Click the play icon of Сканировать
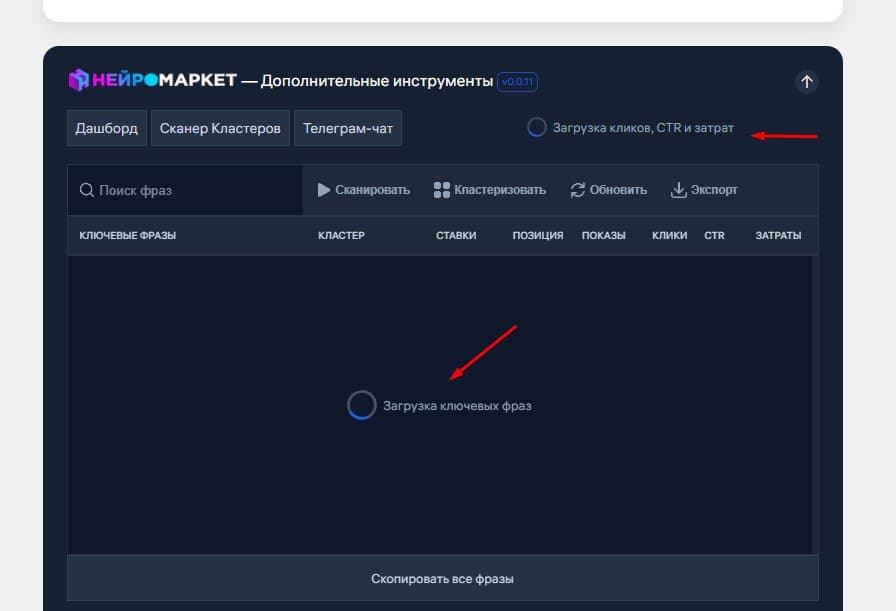Screen dimensions: 896x611 pyautogui.click(x=323, y=190)
